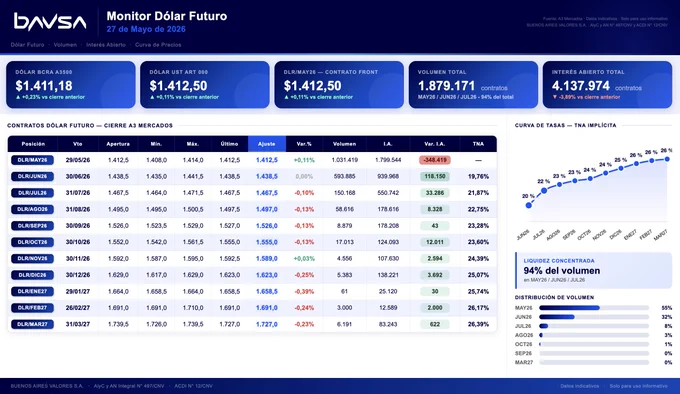
Task: Click the 12.011 Var. I.A. value
Action: [435, 242]
